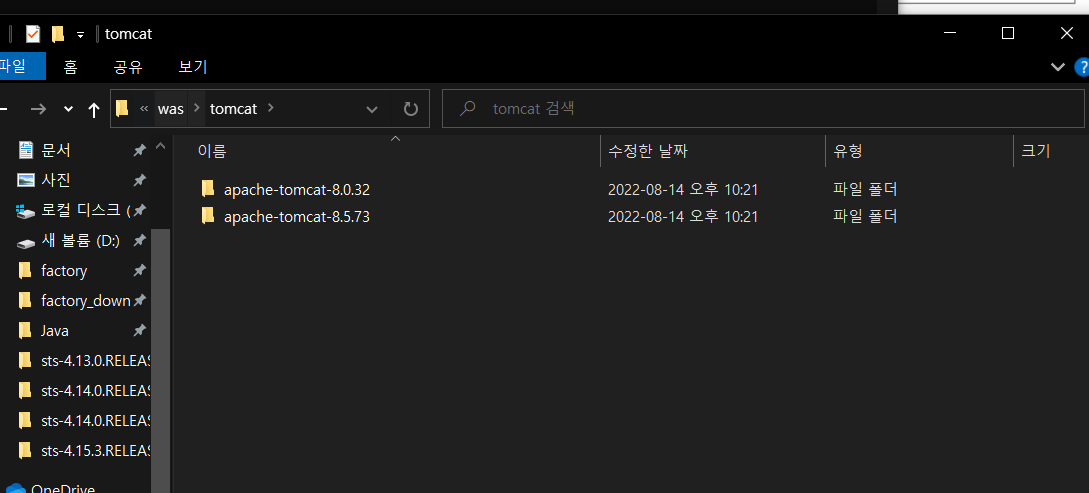The width and height of the screenshot is (1089, 493).
Task: Click navigation pane scrollbar up arrow
Action: coord(160,147)
